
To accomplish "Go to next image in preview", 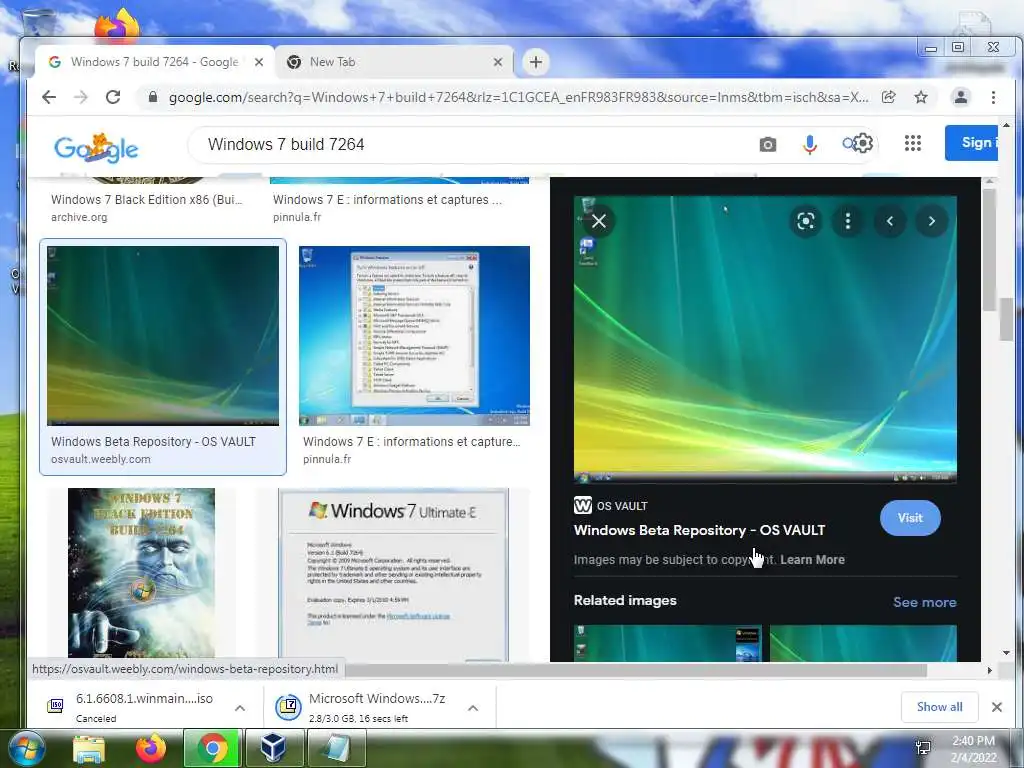I will point(931,221).
